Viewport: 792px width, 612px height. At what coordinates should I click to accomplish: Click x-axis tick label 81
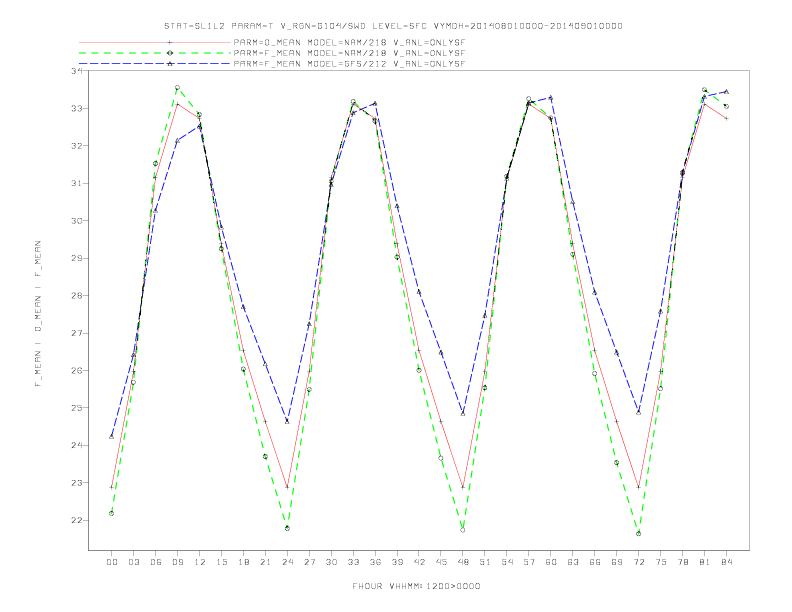[705, 562]
